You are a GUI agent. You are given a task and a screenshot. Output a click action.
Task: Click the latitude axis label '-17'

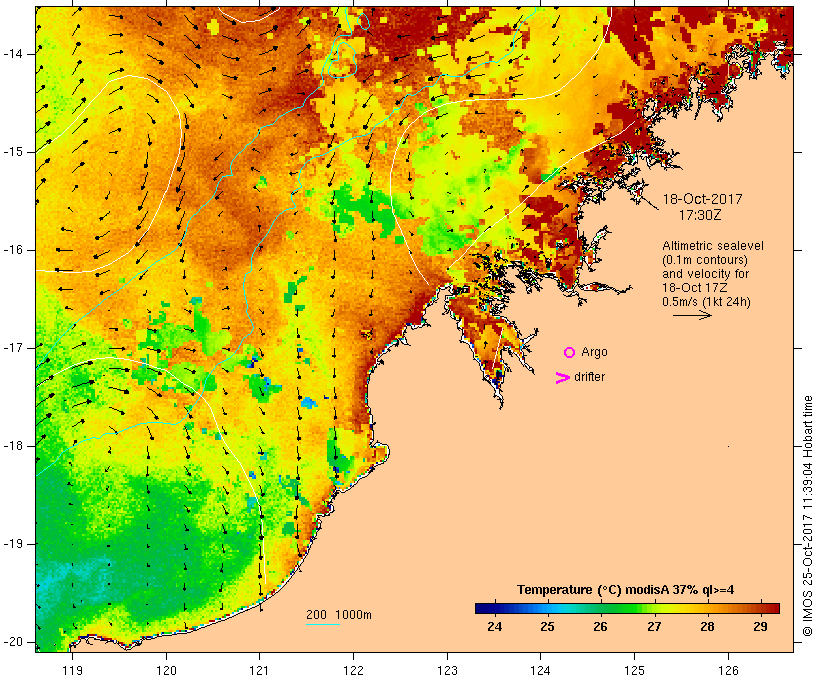tap(13, 348)
